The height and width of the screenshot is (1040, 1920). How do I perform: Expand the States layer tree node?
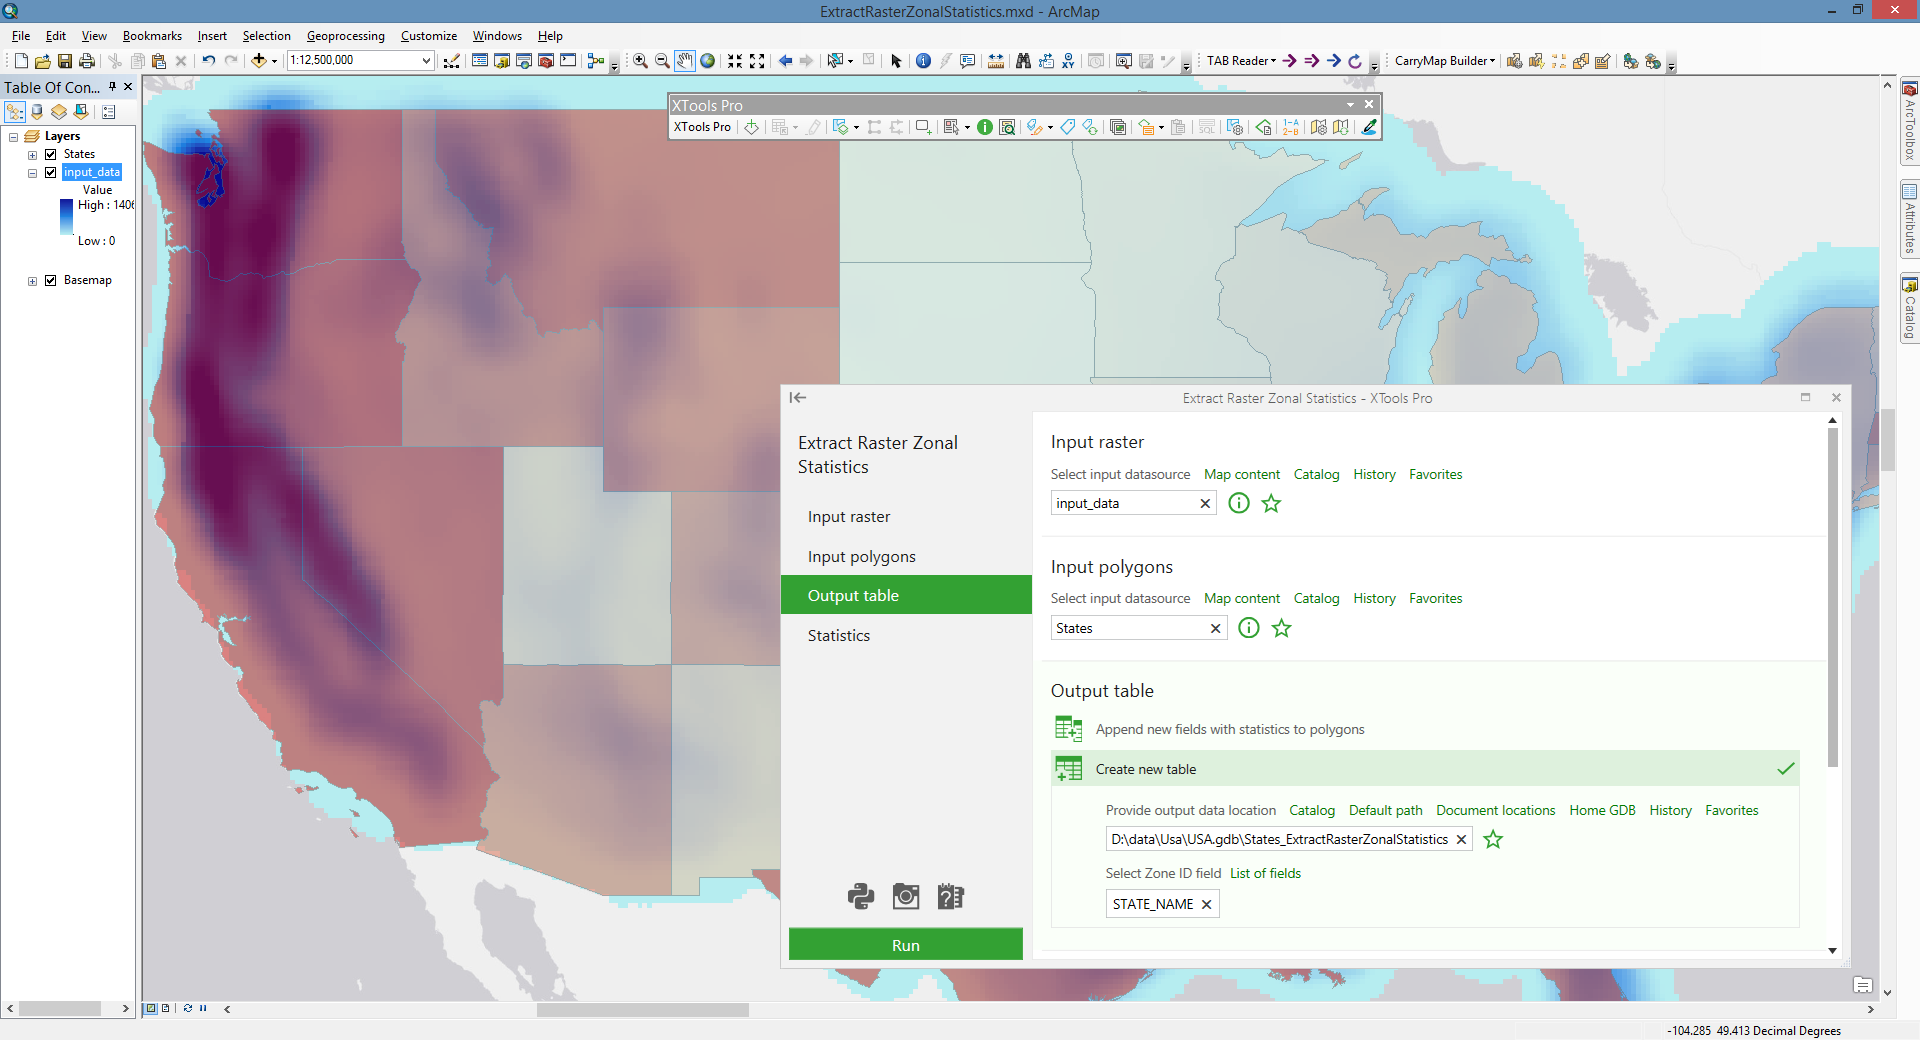pos(32,155)
